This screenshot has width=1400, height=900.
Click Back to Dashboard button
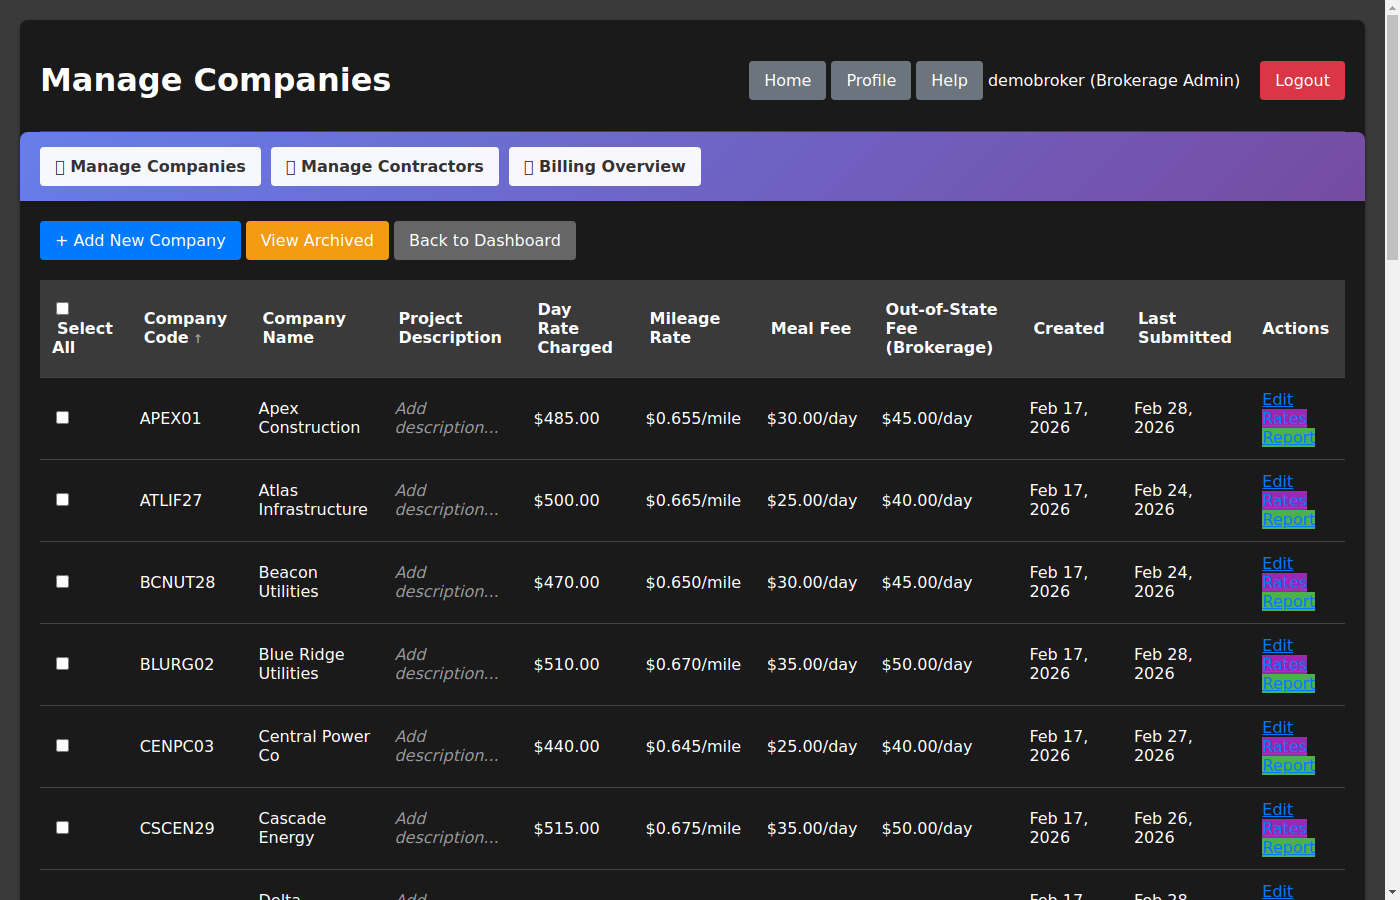(485, 240)
